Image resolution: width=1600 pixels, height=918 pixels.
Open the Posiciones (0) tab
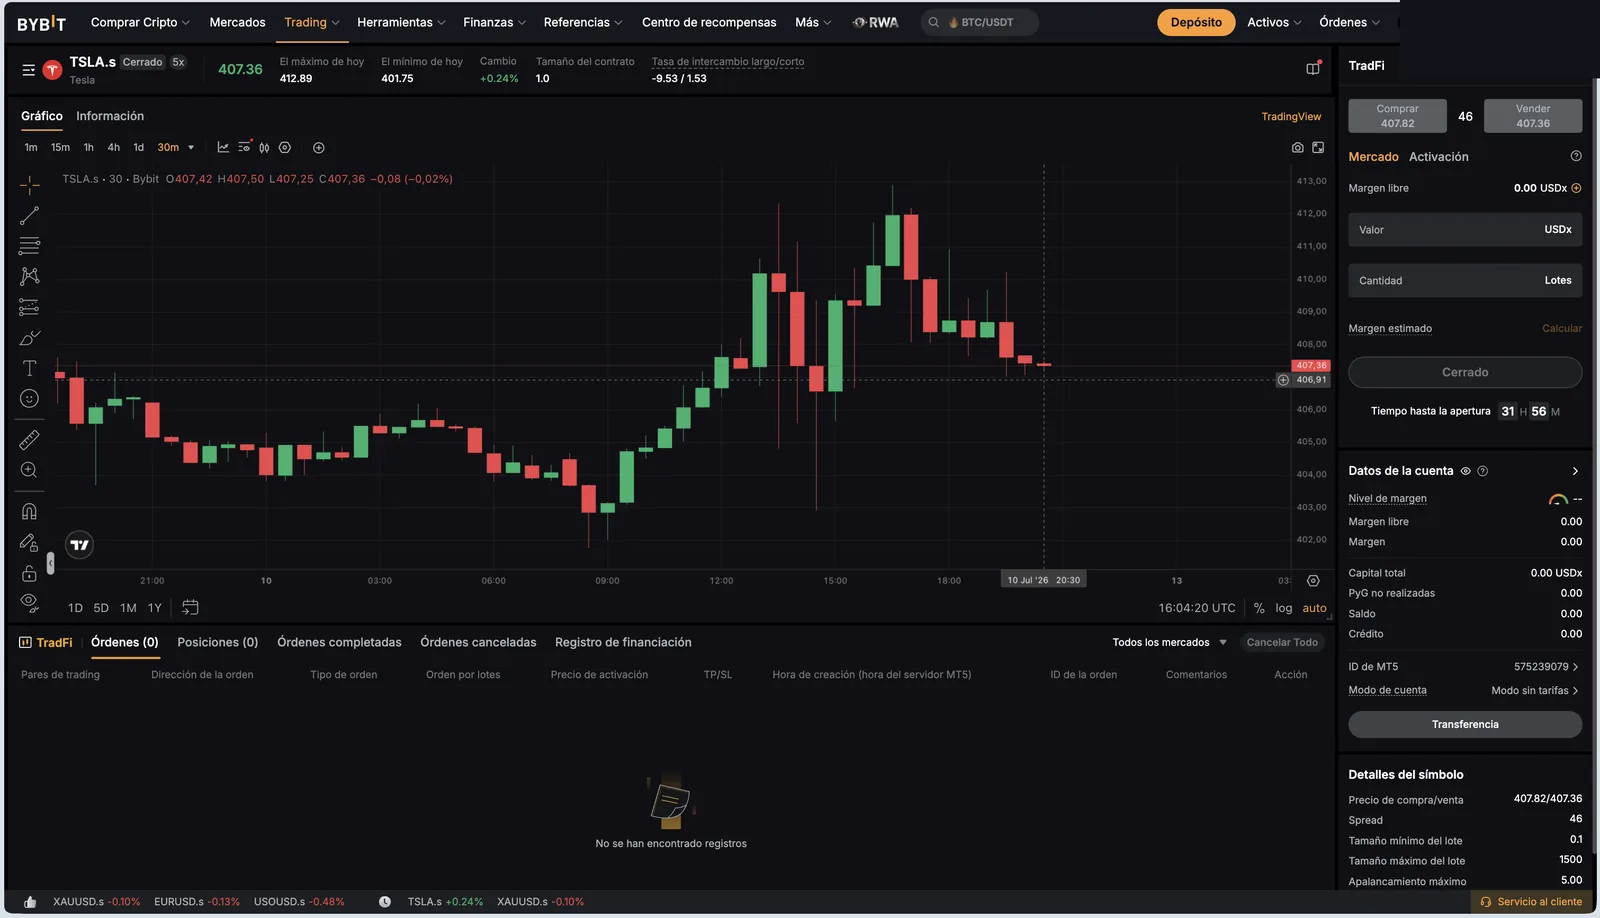point(218,642)
